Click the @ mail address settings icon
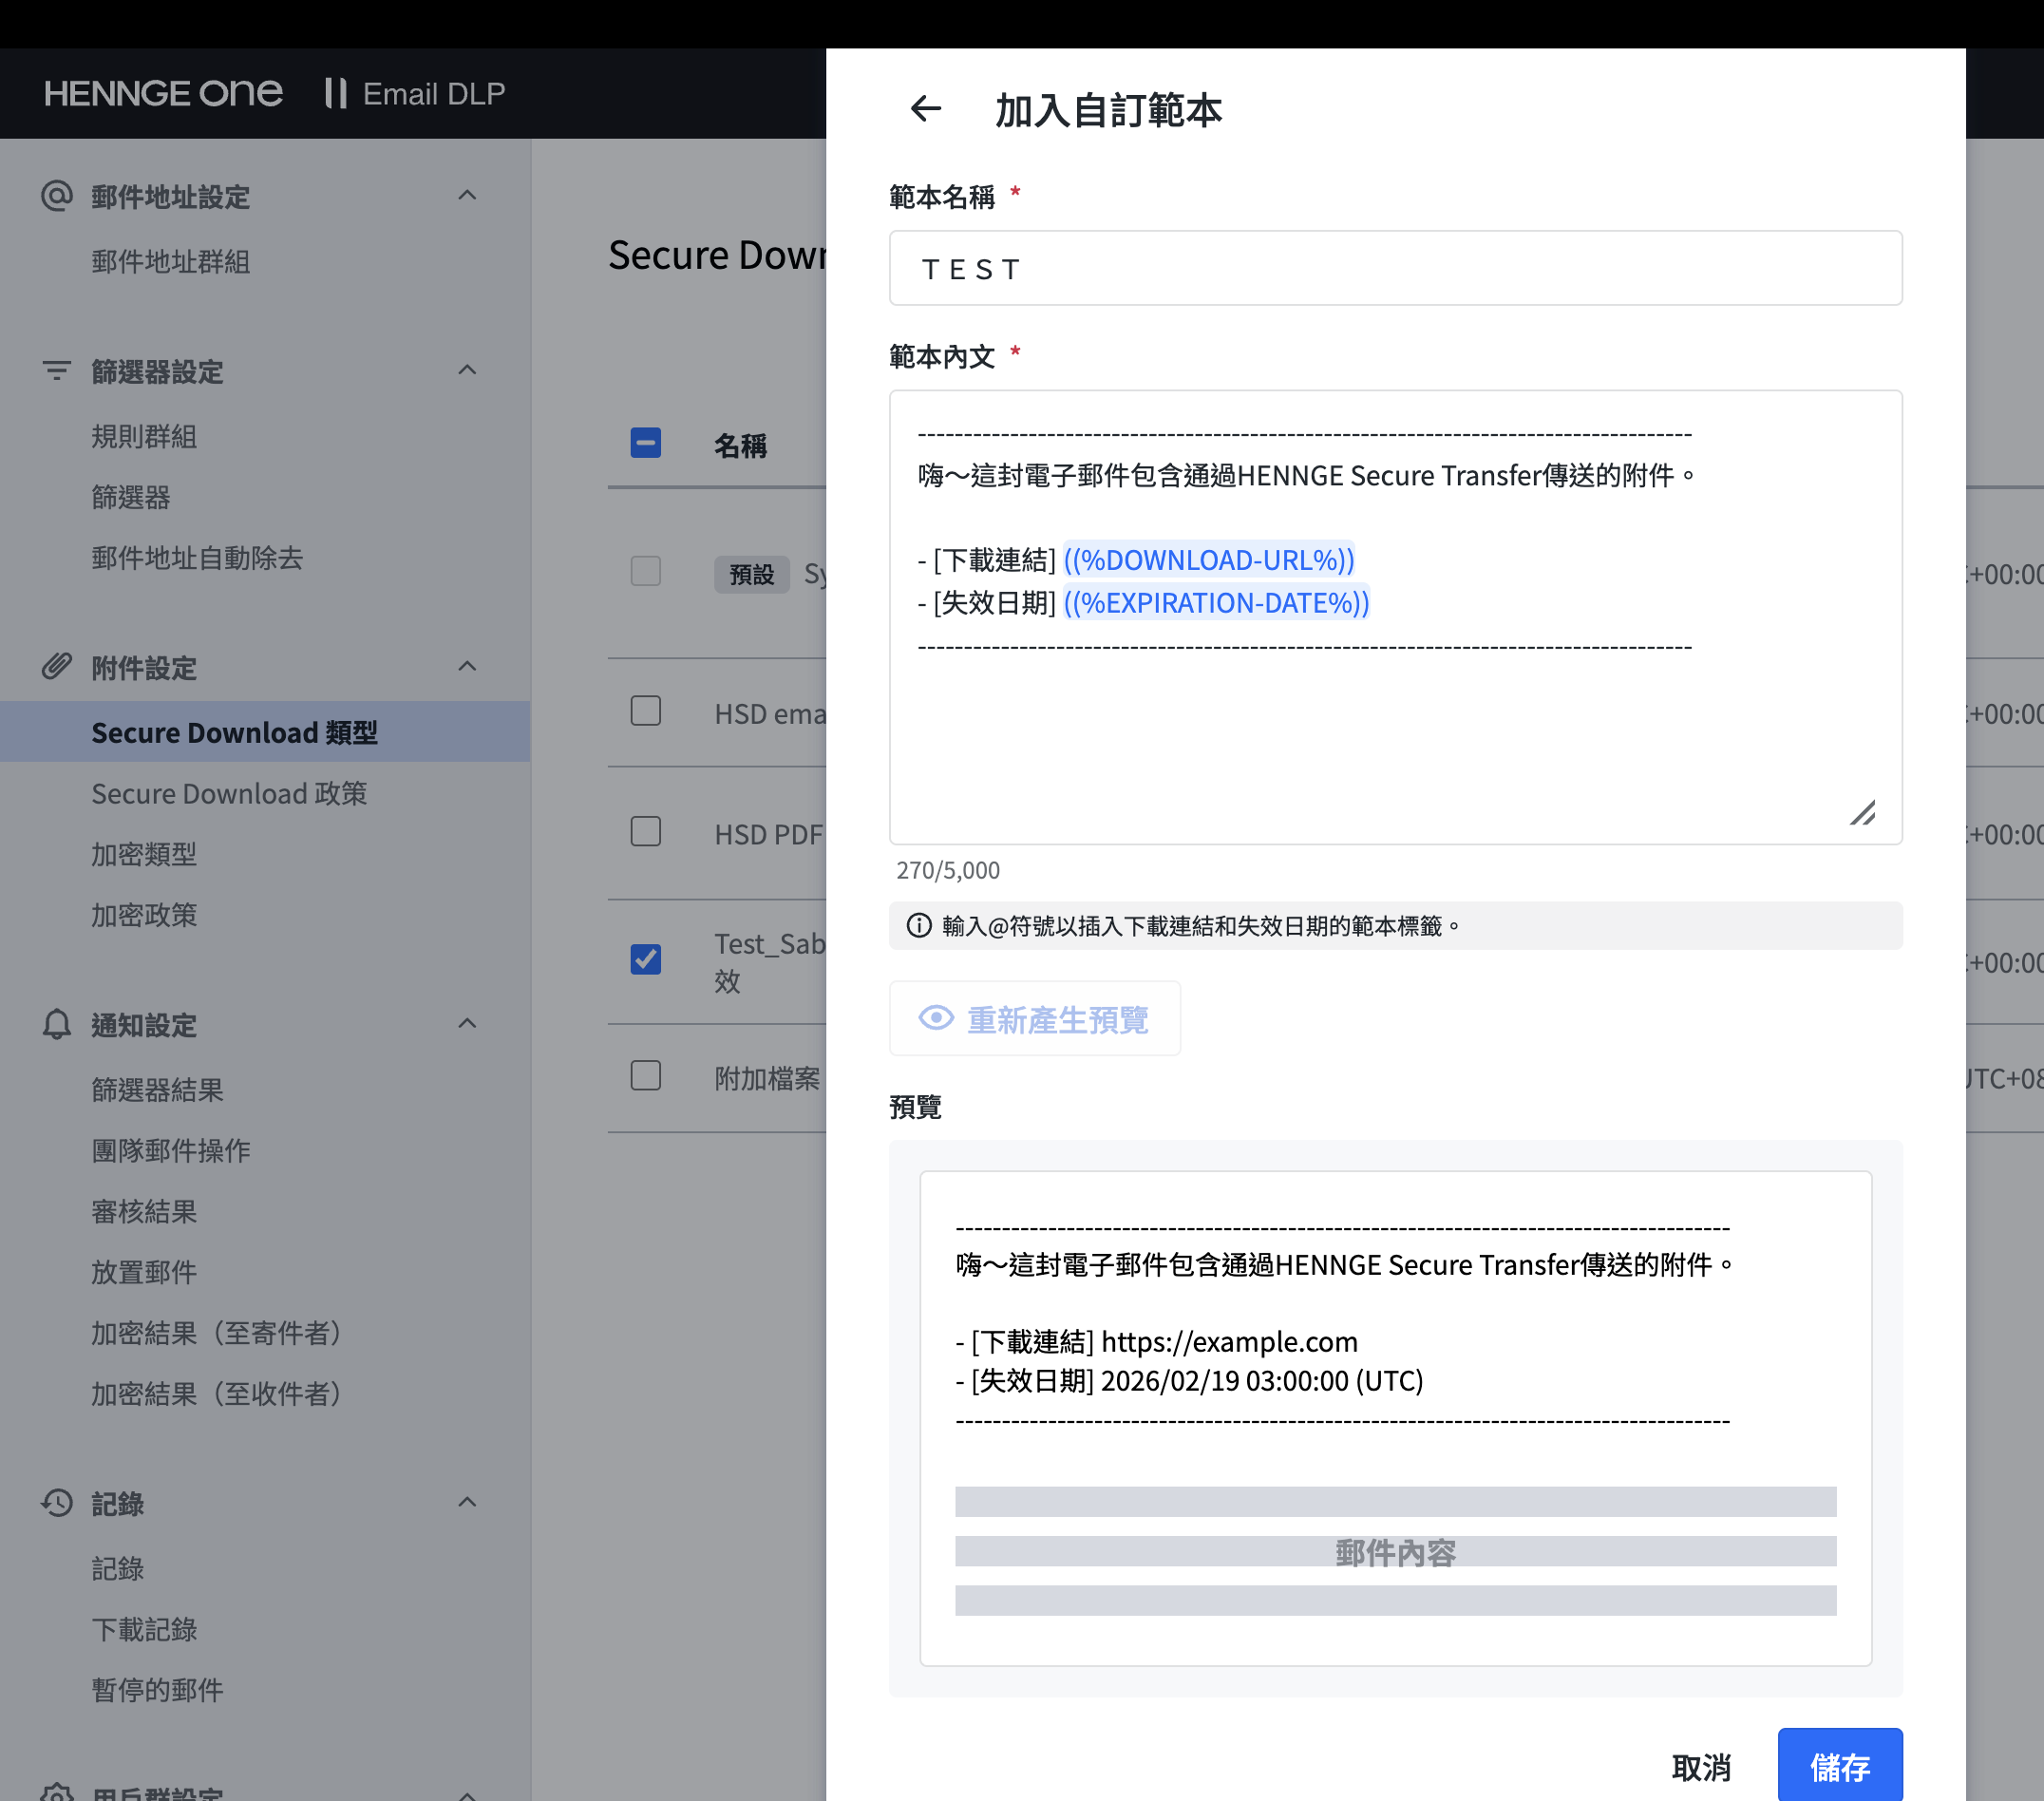Viewport: 2044px width, 1801px height. coord(57,196)
